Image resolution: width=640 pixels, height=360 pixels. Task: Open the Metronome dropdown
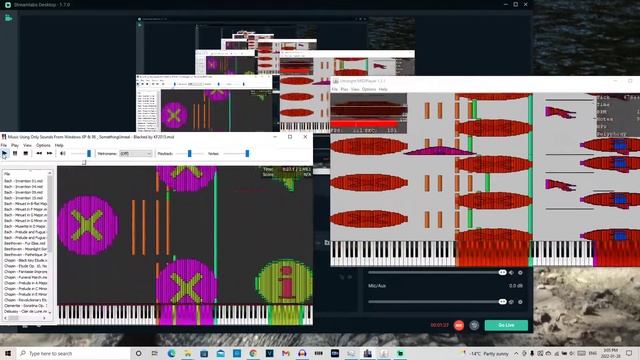[136, 153]
